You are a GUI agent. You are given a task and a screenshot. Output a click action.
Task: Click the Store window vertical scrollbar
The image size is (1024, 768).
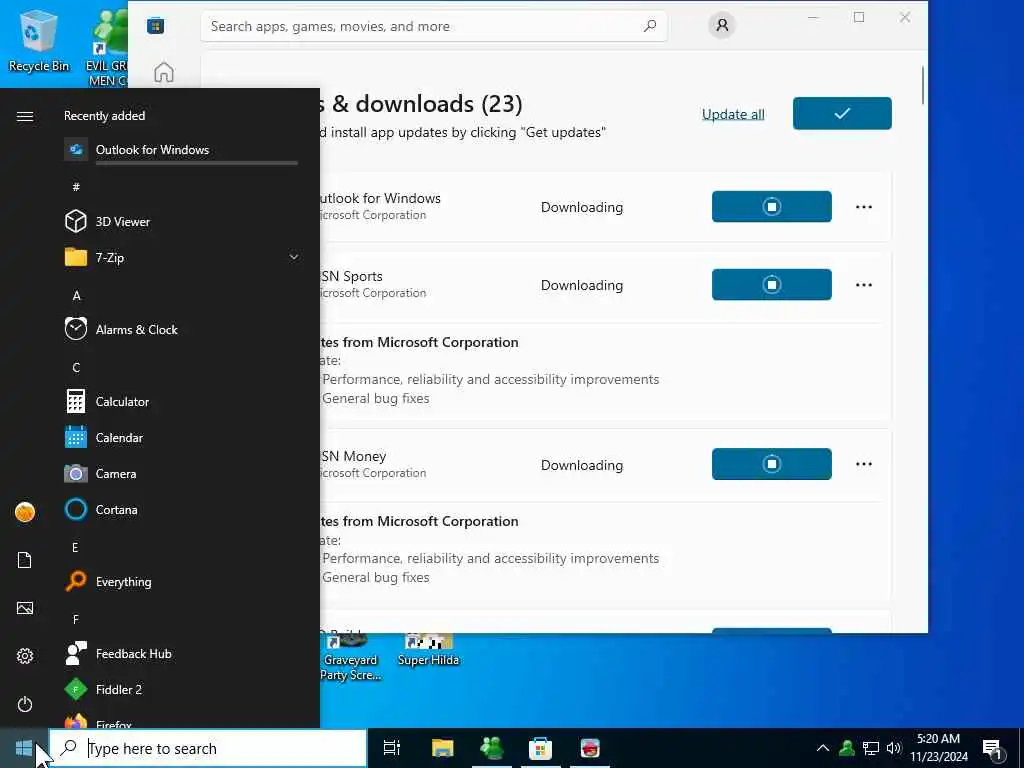923,85
